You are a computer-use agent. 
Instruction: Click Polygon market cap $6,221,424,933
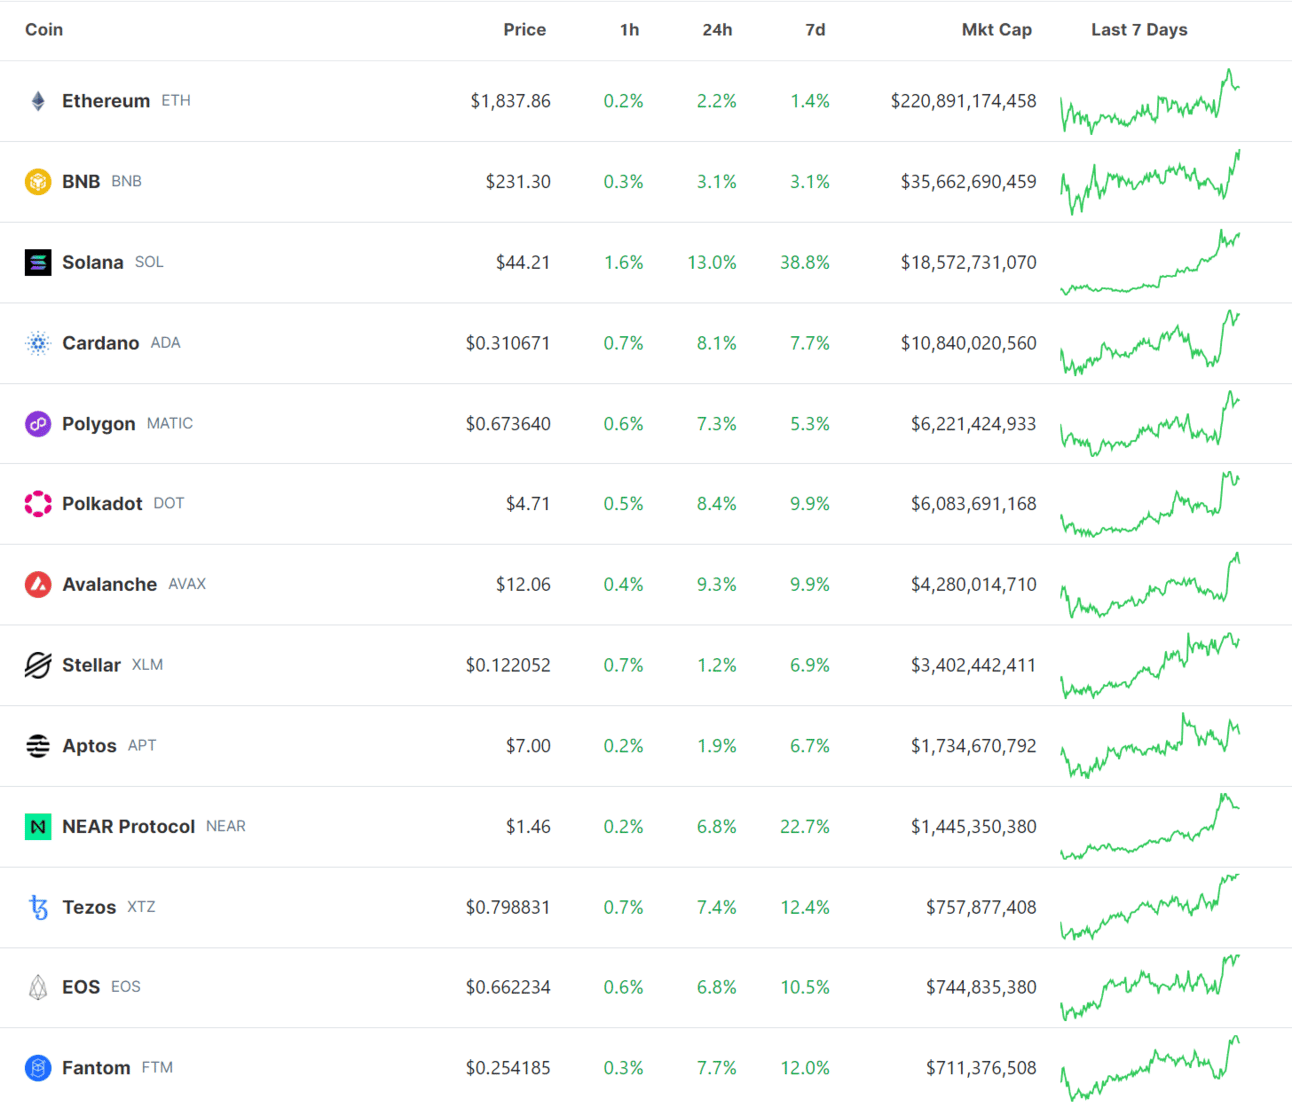(974, 424)
